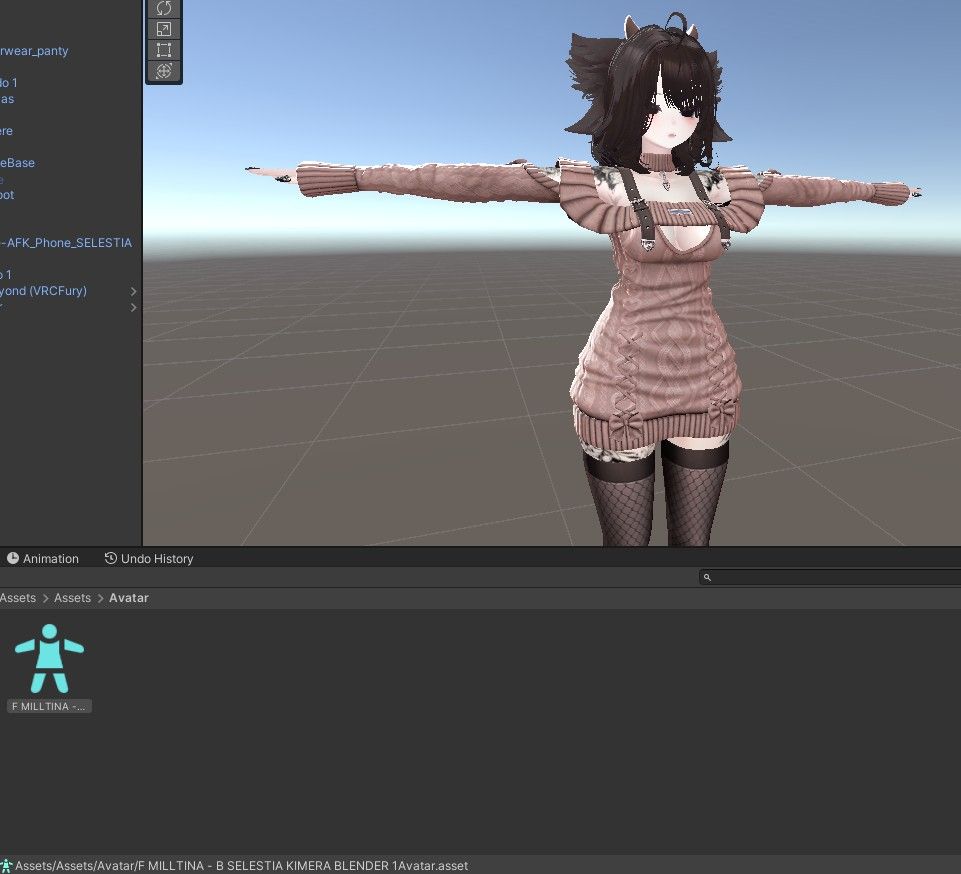Select the rwear_panty hierarchy item
Image resolution: width=961 pixels, height=874 pixels.
(34, 51)
